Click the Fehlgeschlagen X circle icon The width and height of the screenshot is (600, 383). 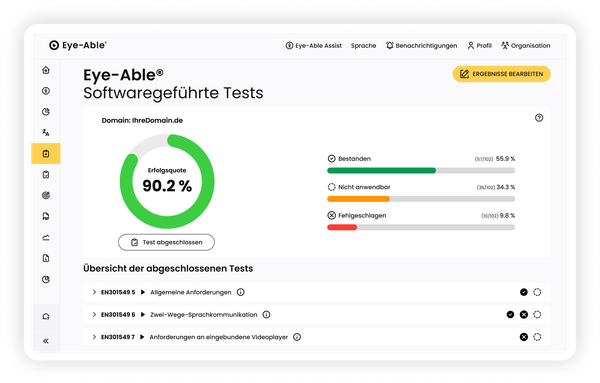click(332, 215)
